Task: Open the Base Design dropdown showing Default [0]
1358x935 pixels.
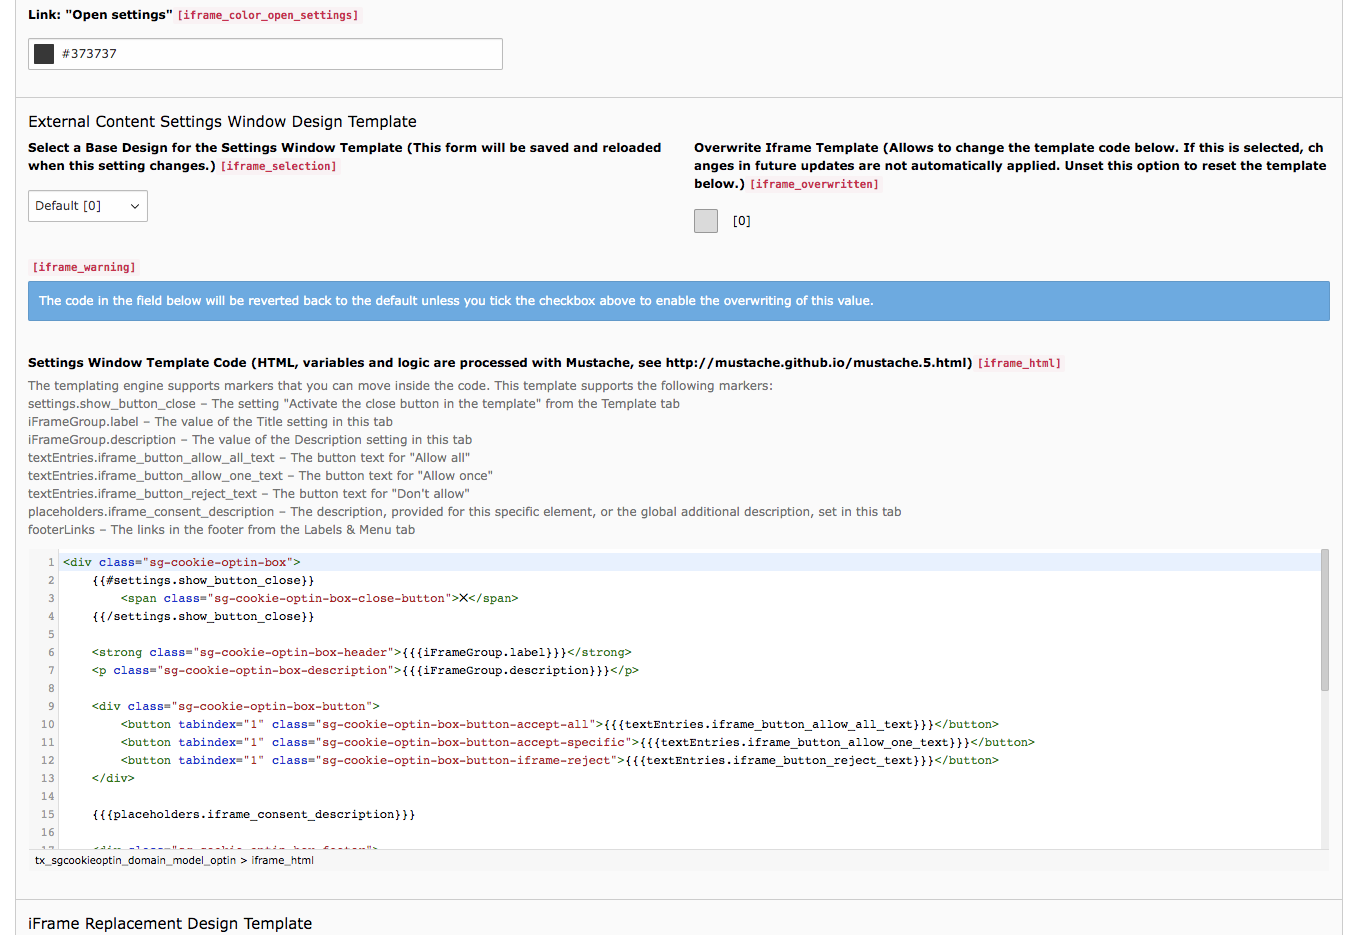Action: (87, 205)
